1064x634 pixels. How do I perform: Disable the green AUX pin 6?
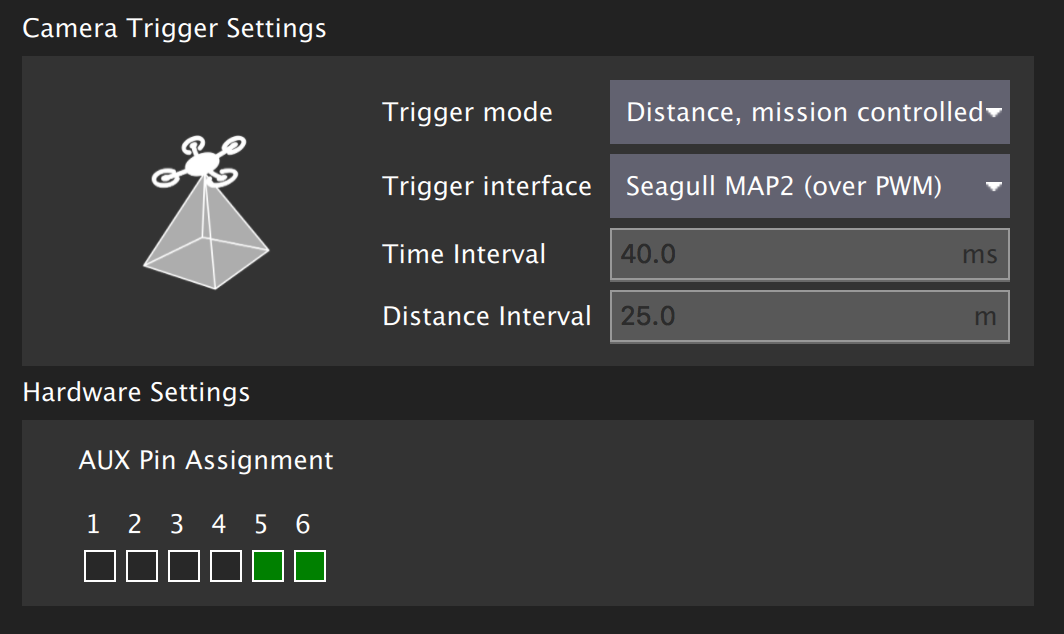pyautogui.click(x=310, y=565)
